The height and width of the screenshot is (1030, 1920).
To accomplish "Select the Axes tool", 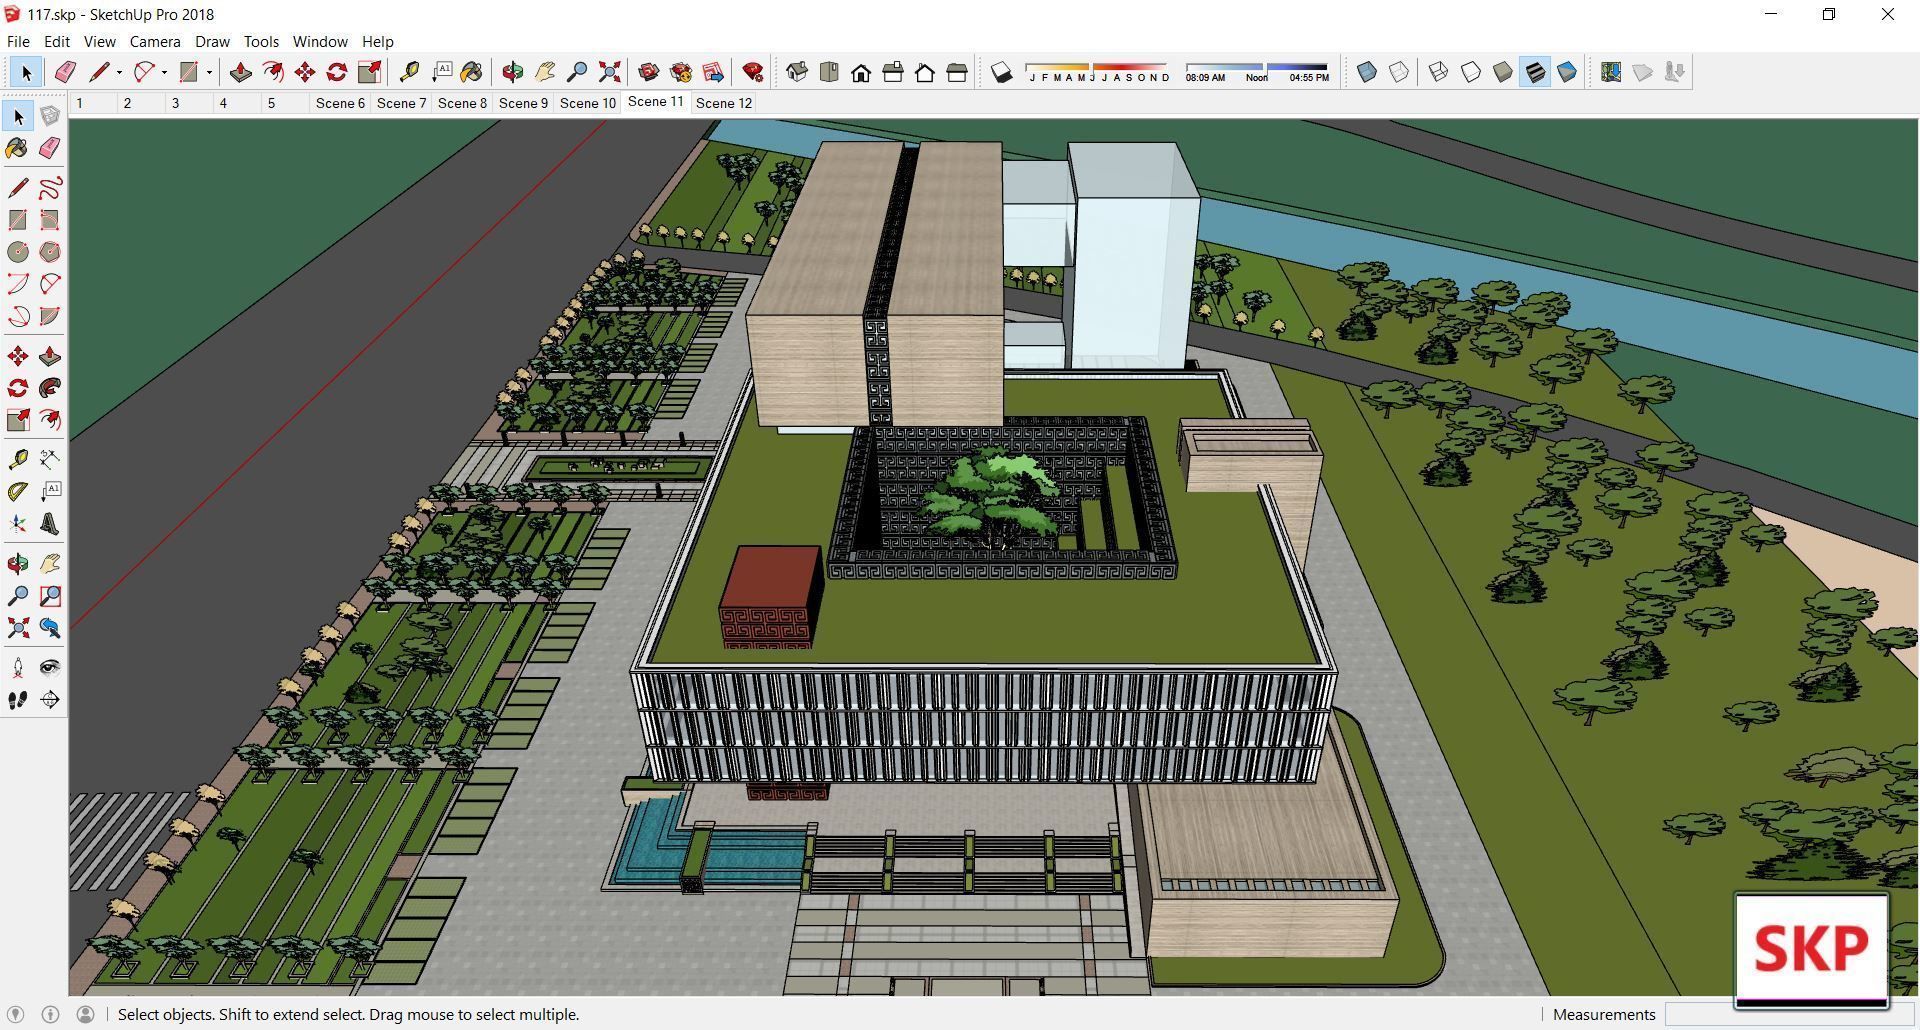I will [18, 524].
